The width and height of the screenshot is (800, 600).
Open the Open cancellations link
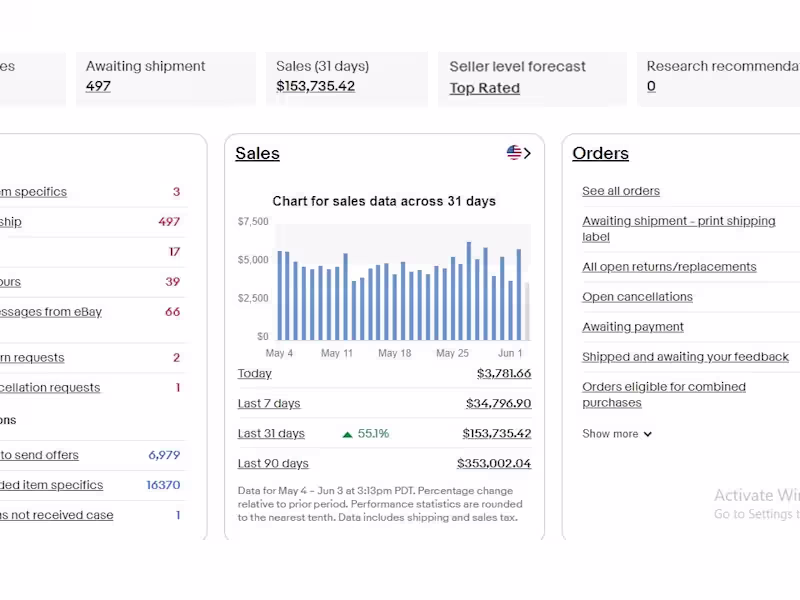tap(637, 297)
